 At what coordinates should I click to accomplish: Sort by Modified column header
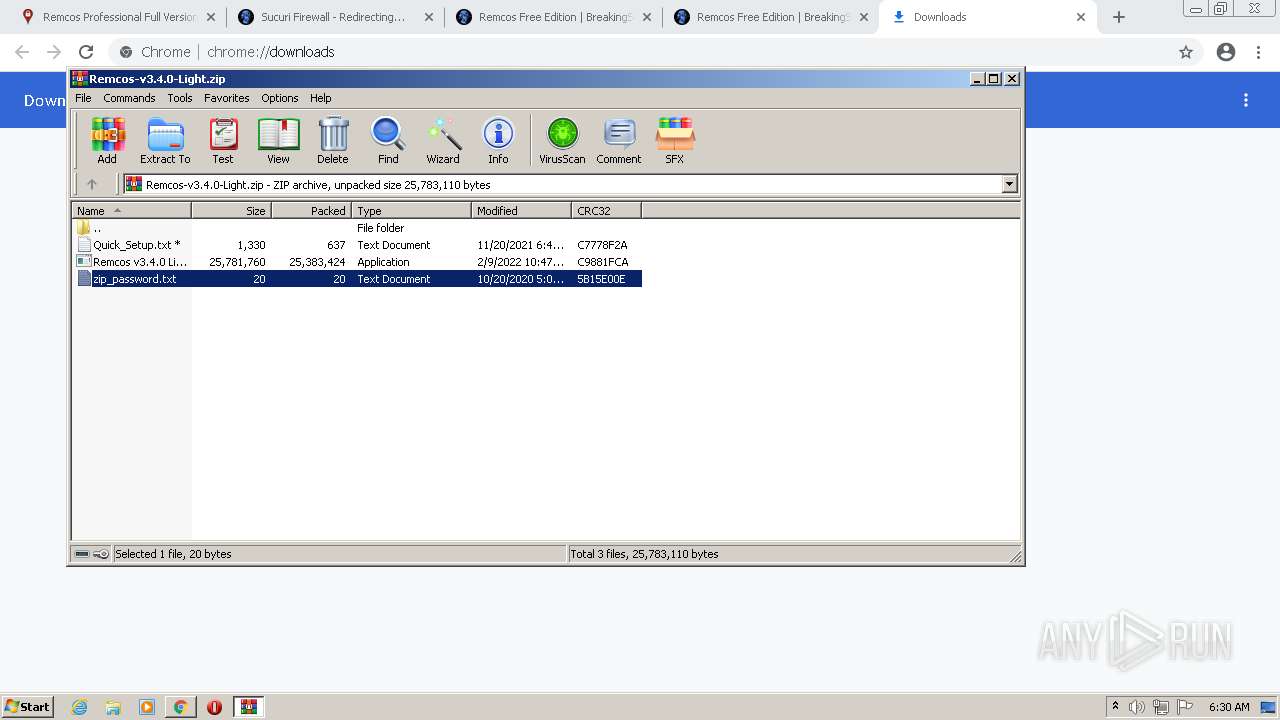522,210
